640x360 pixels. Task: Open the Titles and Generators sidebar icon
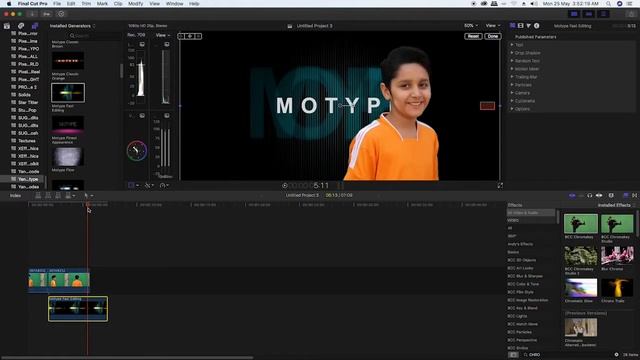pyautogui.click(x=35, y=26)
